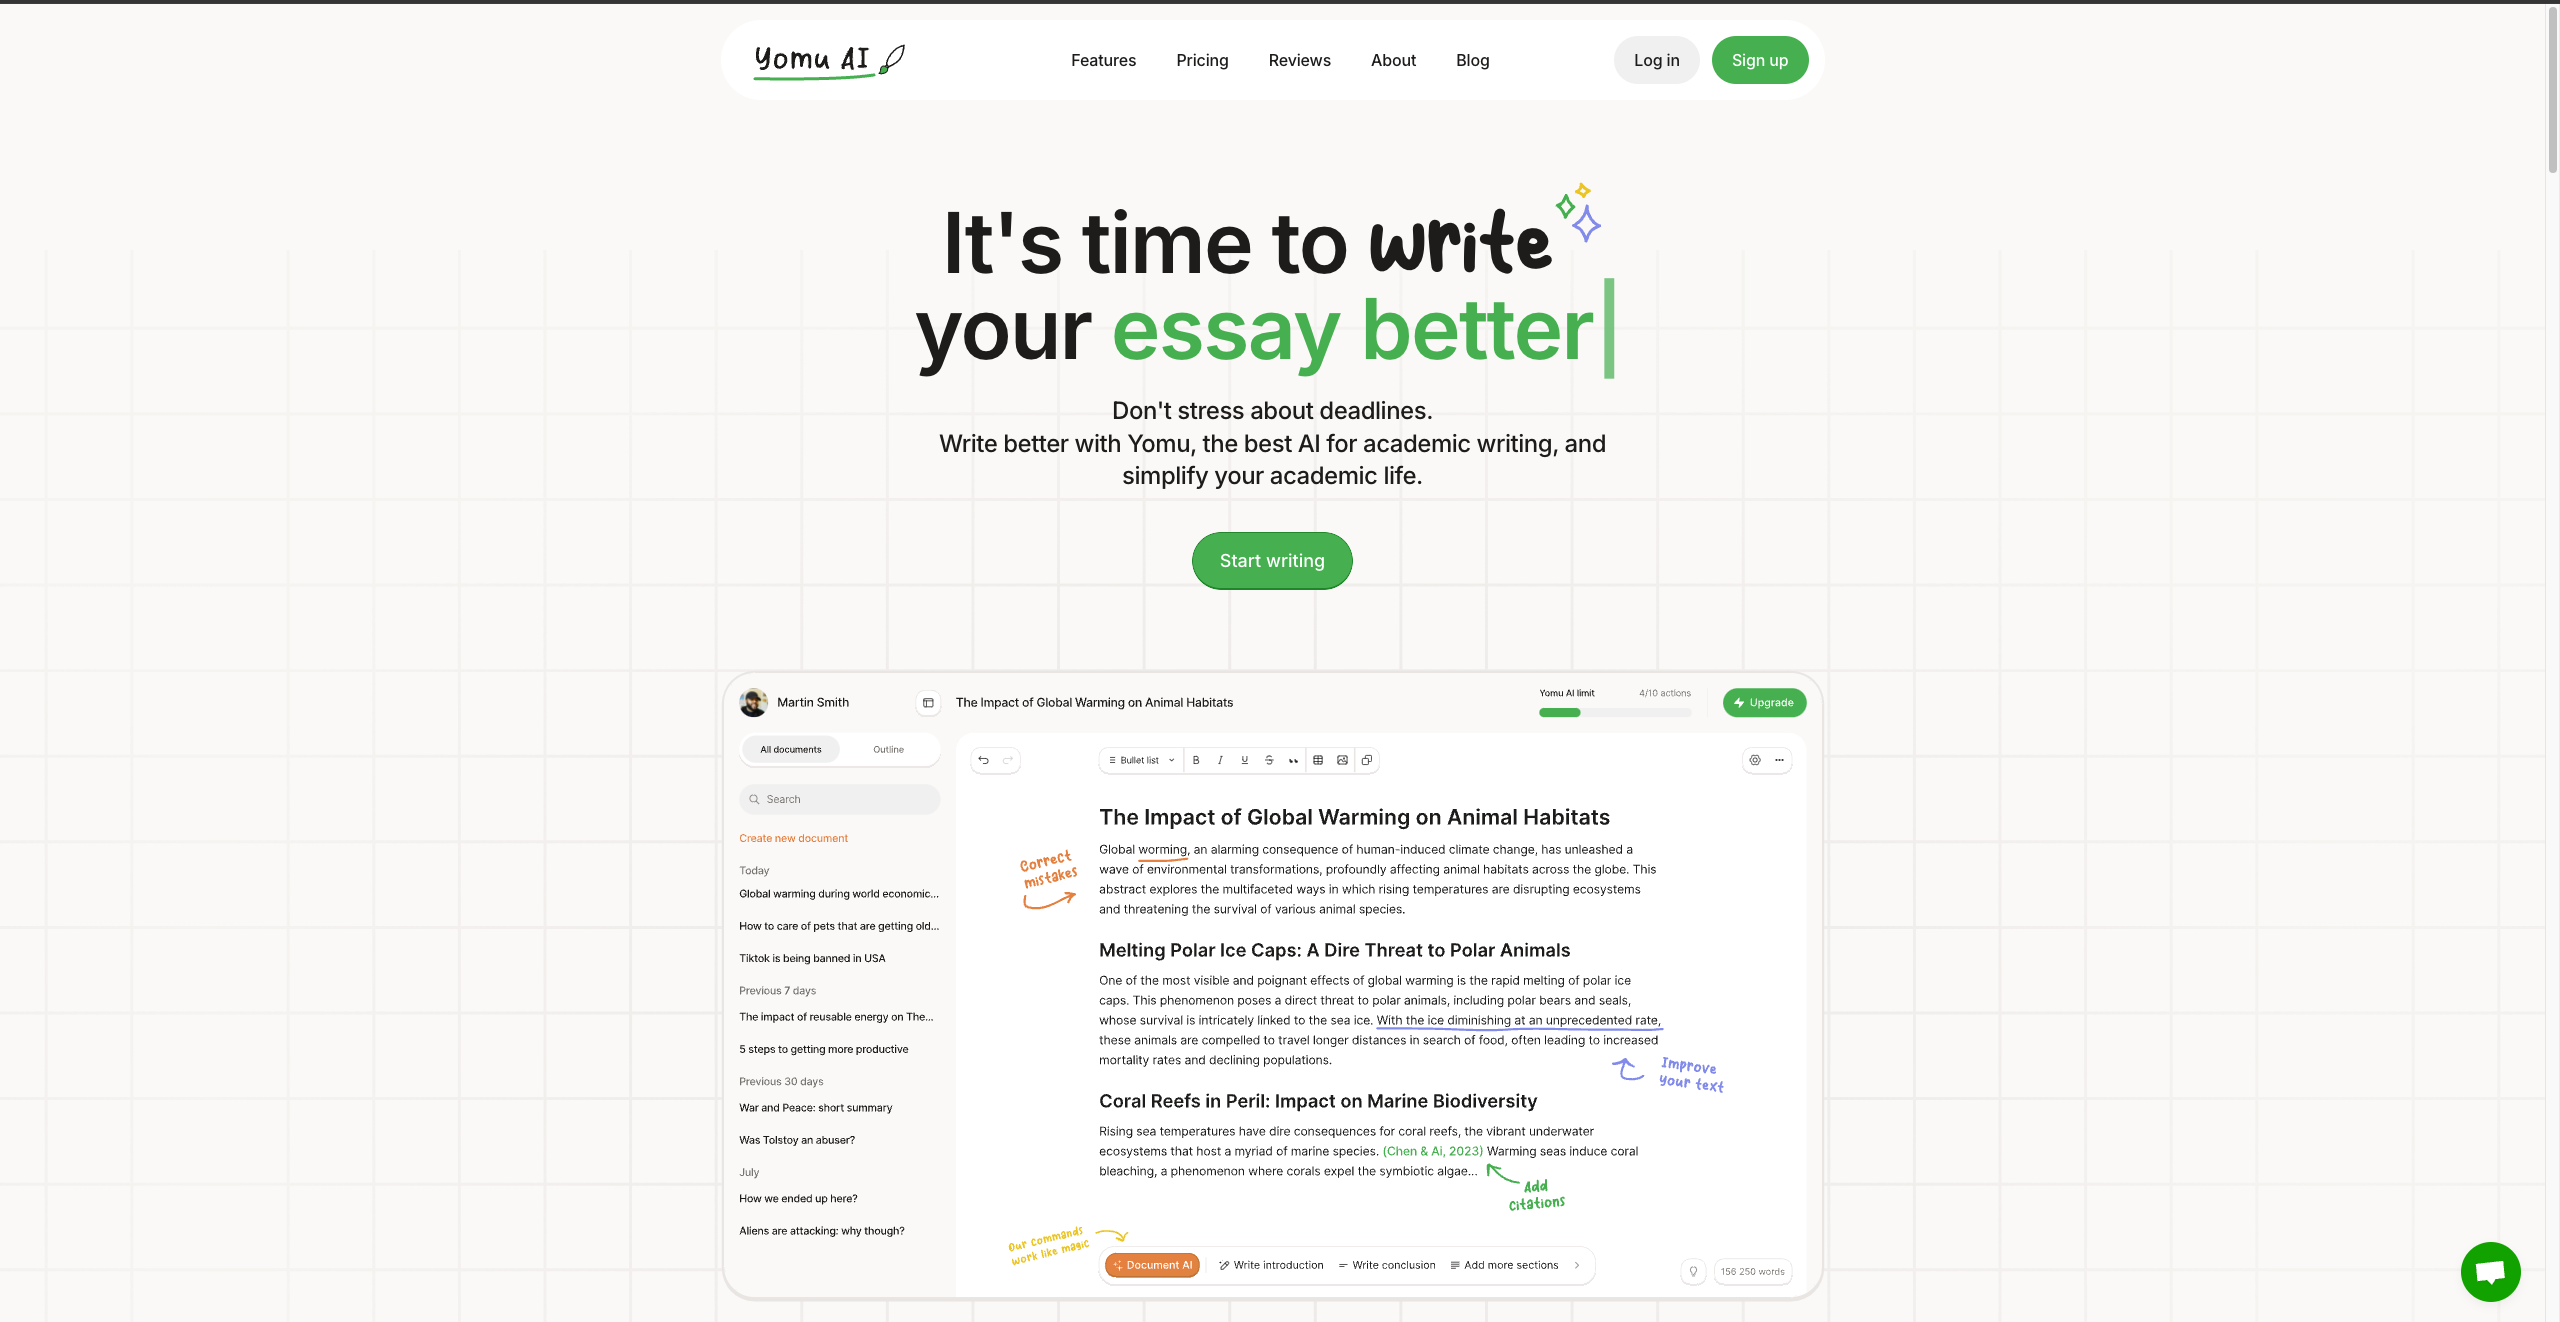The image size is (2560, 1322).
Task: Click the Underline formatting icon
Action: 1244,760
